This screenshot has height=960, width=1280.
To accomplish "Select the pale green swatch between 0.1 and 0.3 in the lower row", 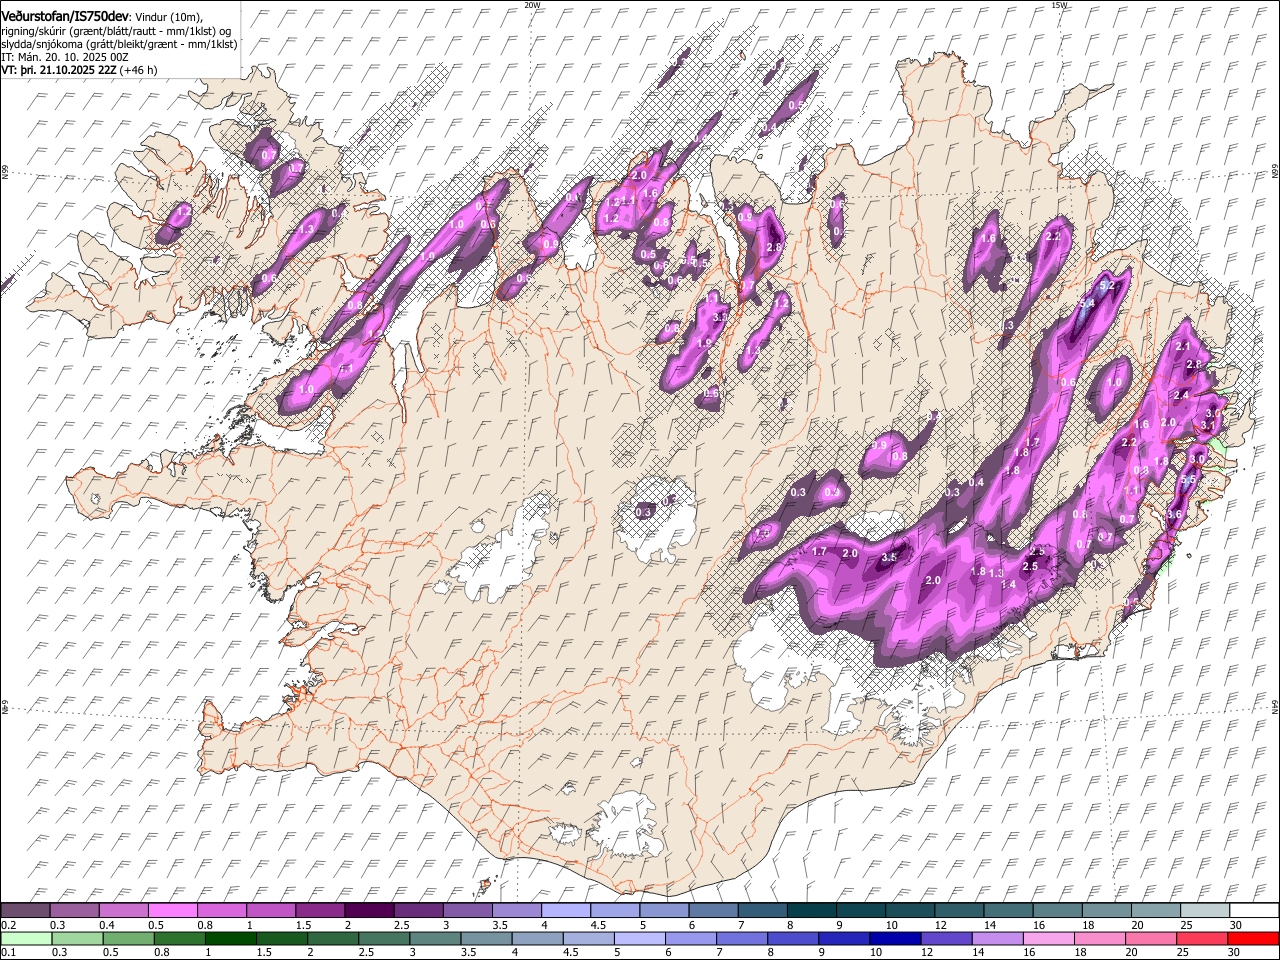I will pyautogui.click(x=25, y=938).
